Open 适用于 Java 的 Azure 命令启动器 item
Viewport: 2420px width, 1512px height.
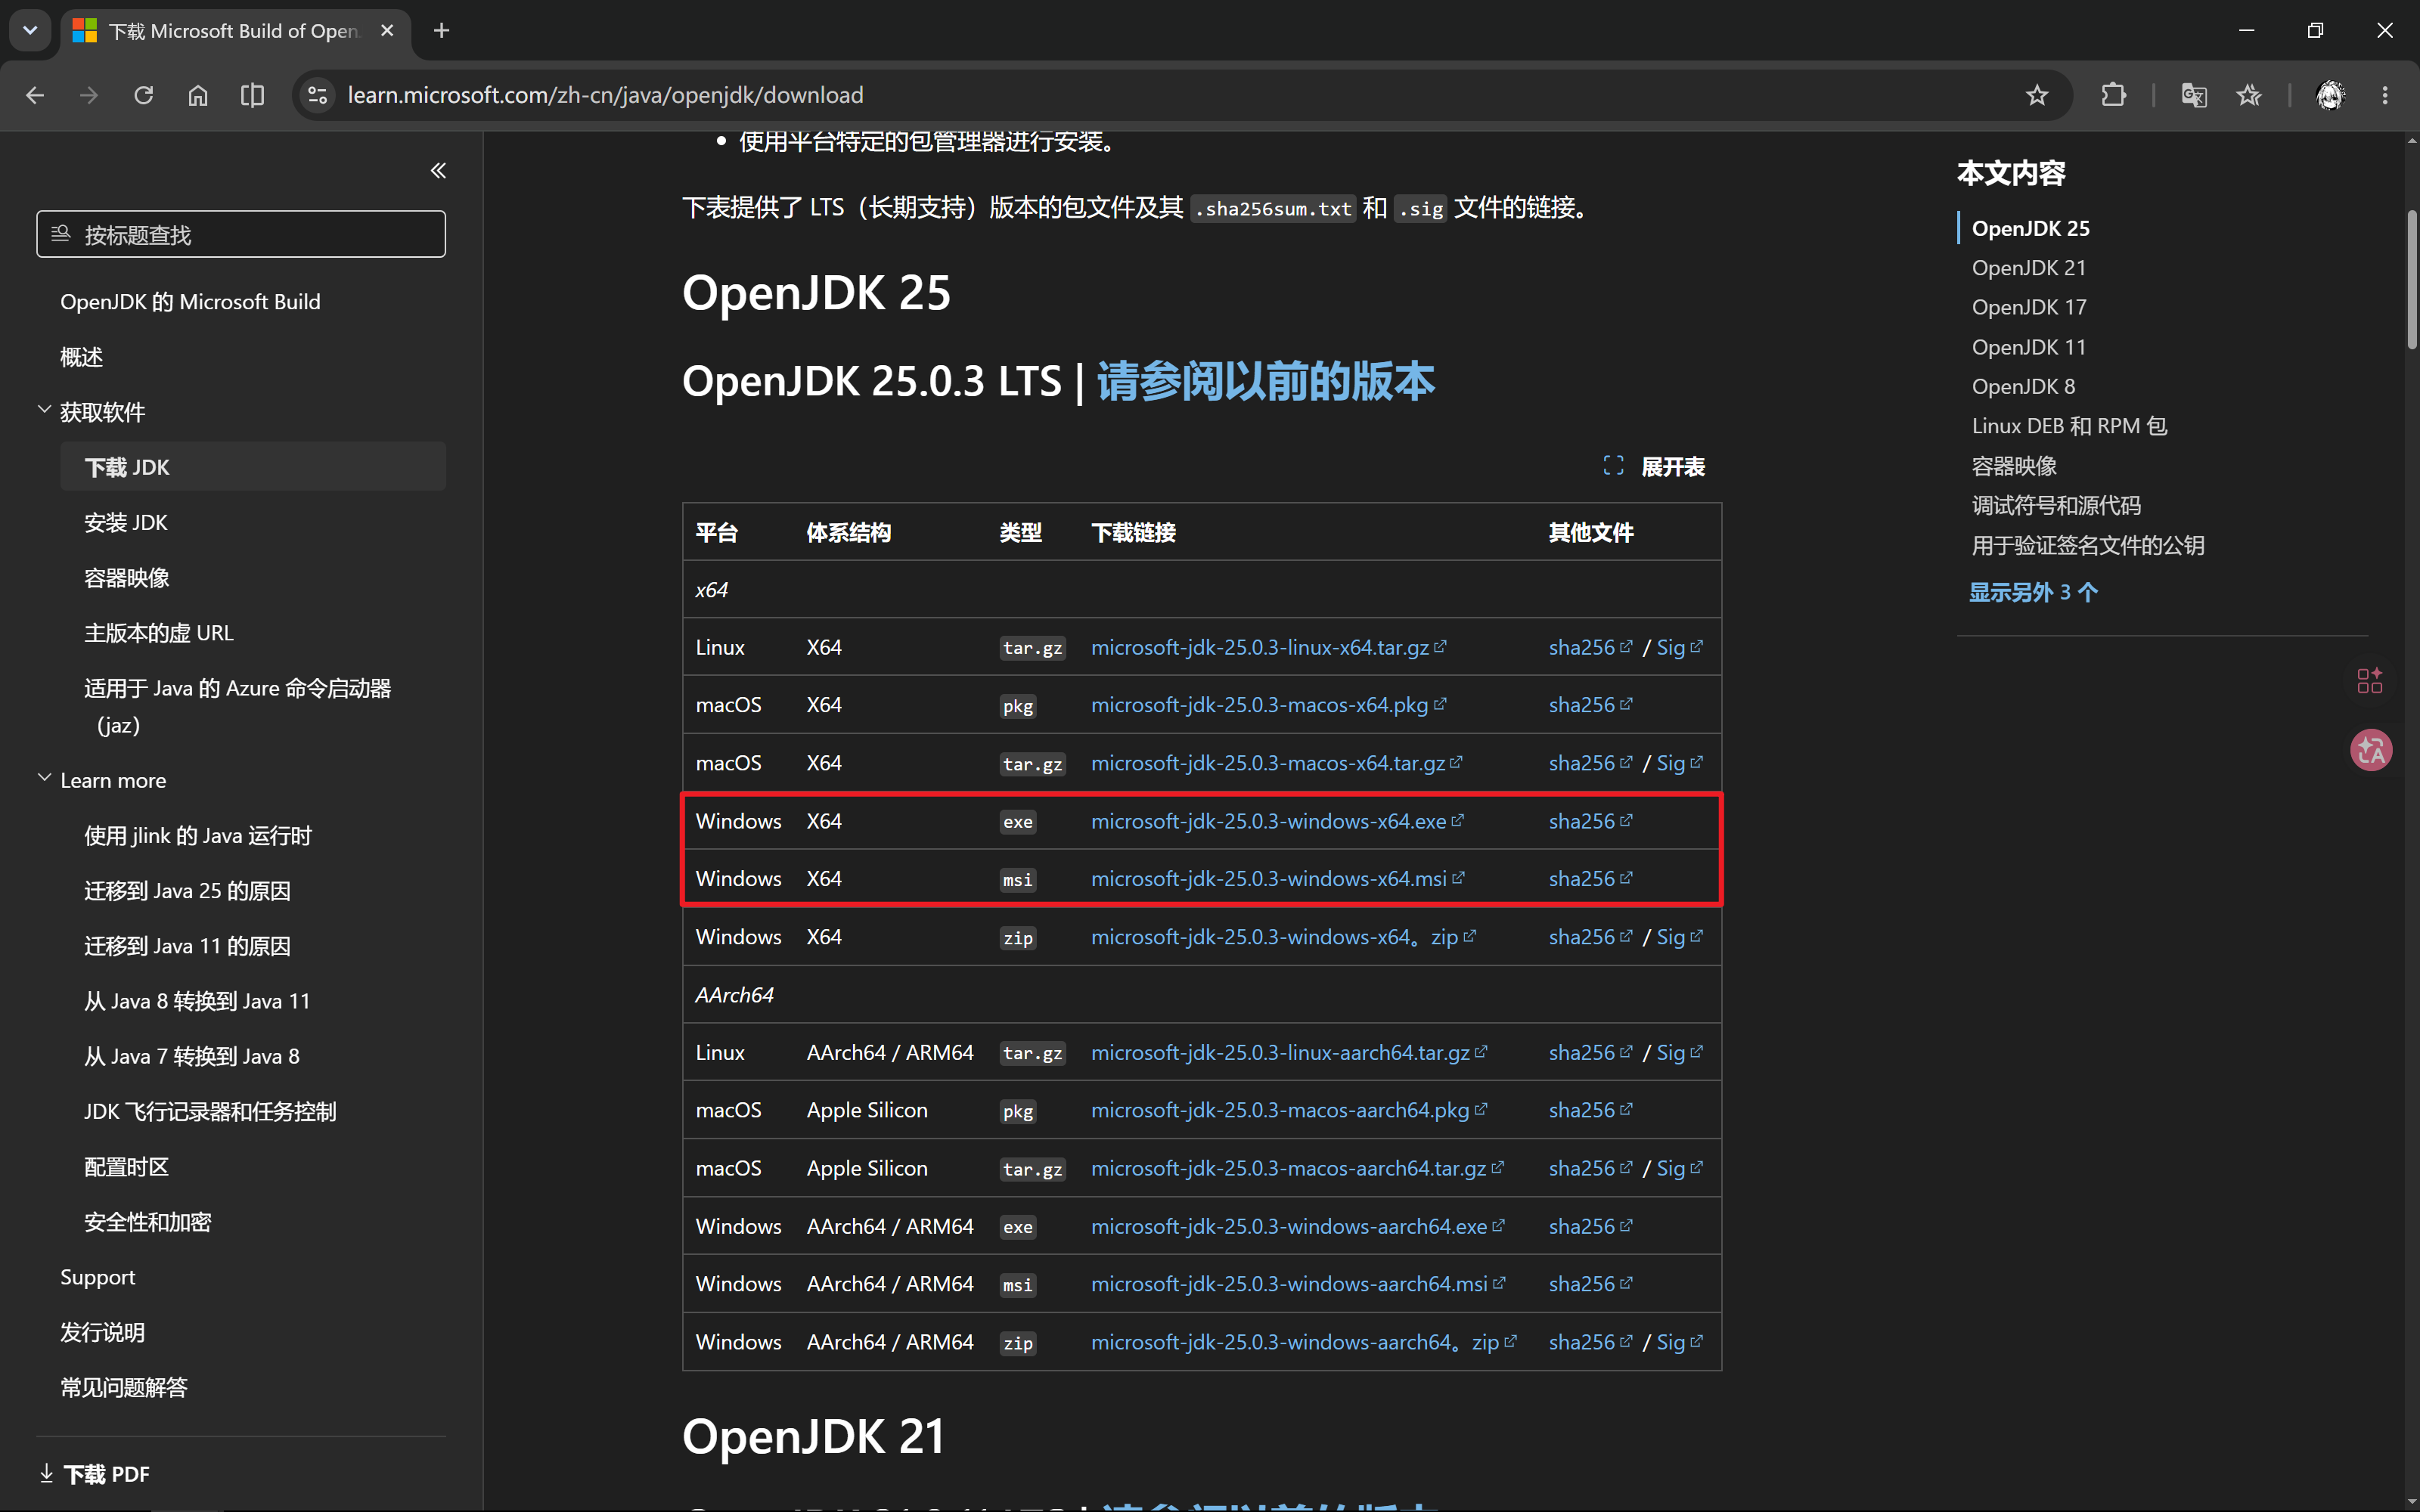click(237, 706)
